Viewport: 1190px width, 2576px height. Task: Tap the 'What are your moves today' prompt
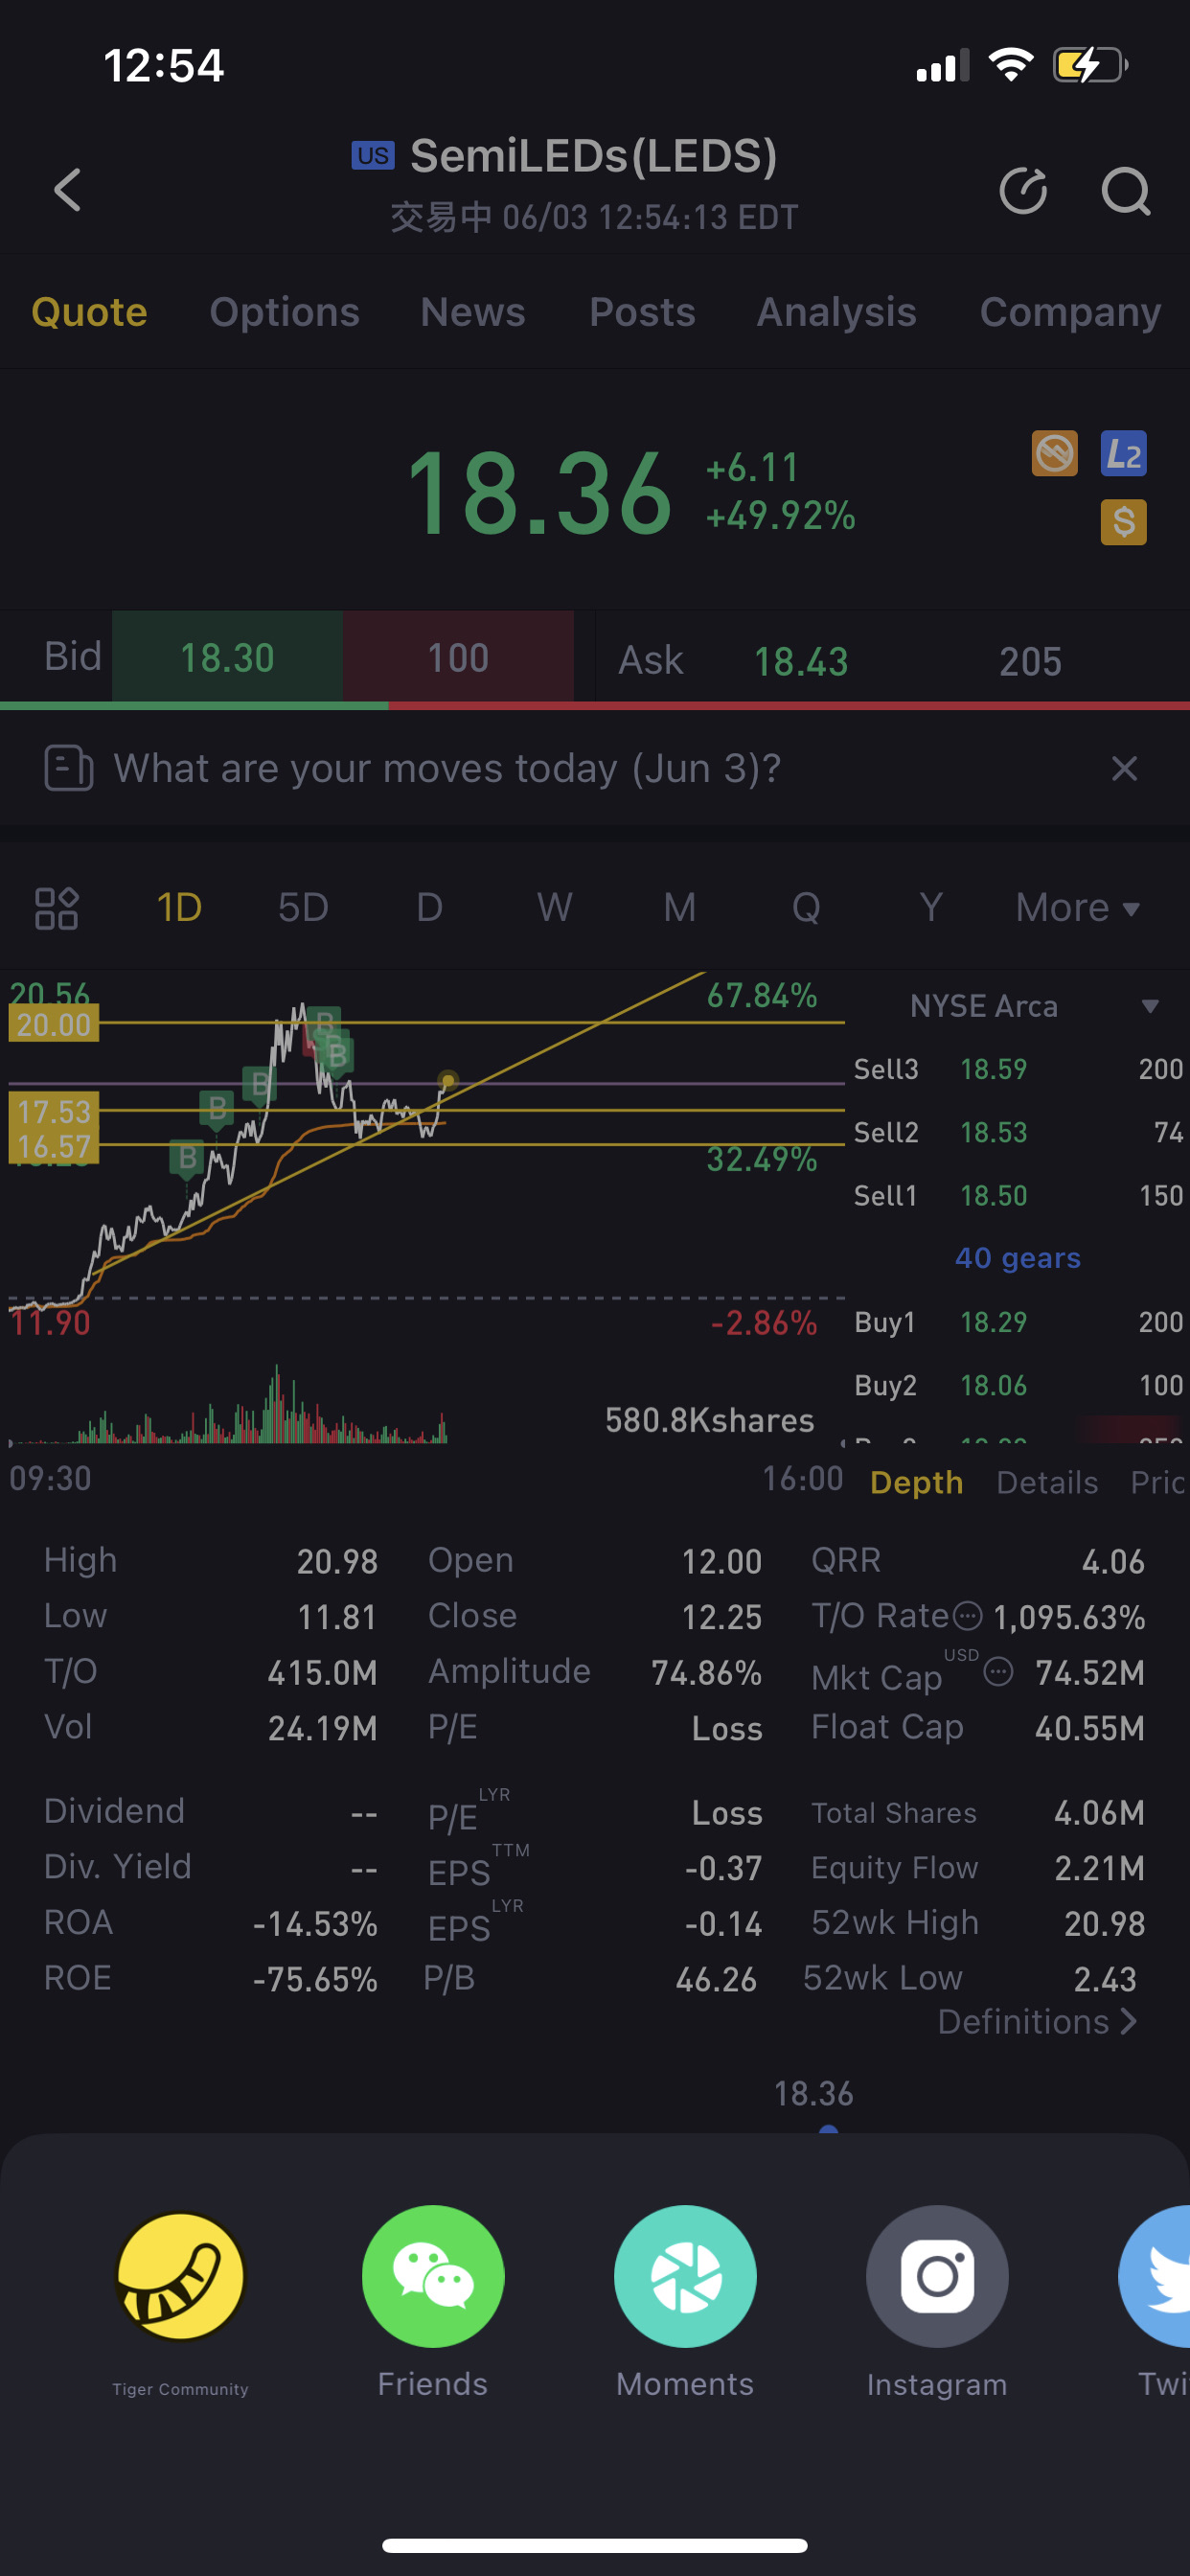point(447,768)
